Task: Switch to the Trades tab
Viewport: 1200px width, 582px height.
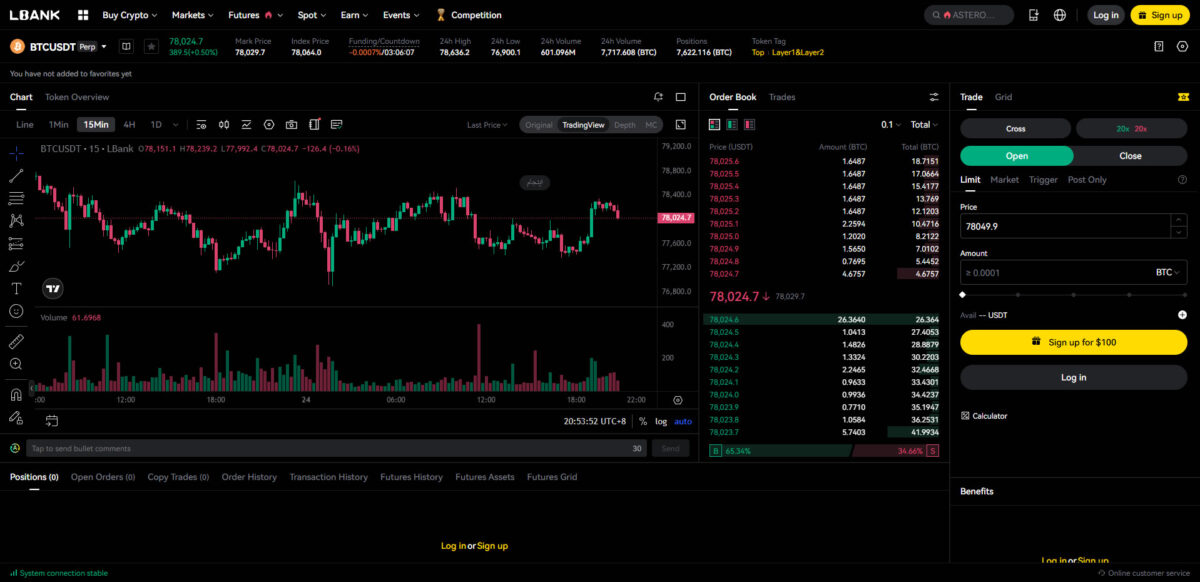Action: (x=782, y=97)
